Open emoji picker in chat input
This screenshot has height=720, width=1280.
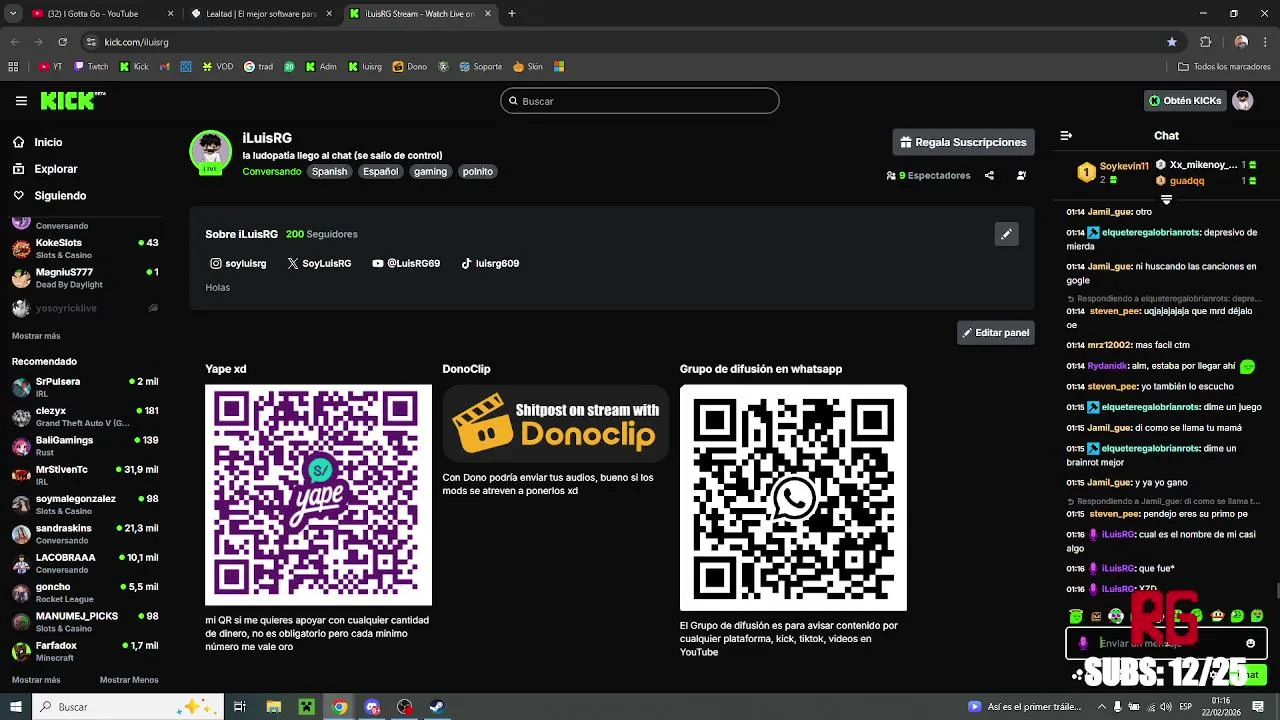[1250, 643]
